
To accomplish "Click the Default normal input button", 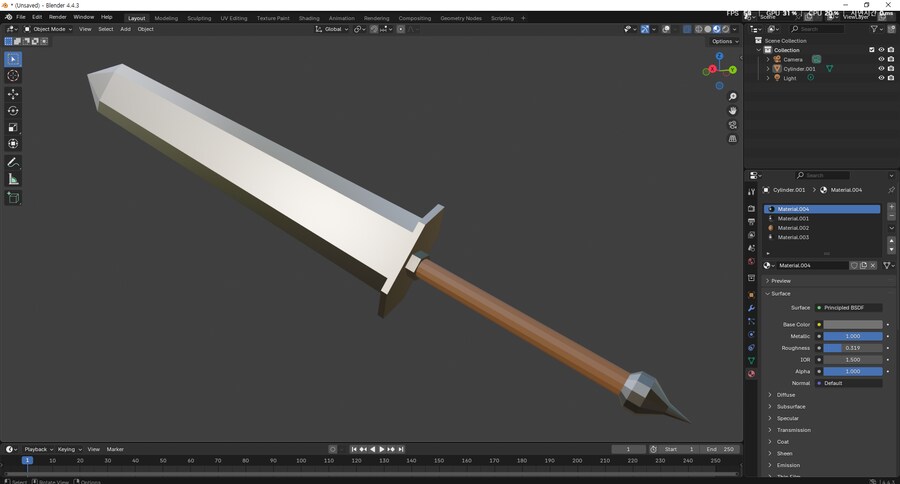I will click(849, 383).
